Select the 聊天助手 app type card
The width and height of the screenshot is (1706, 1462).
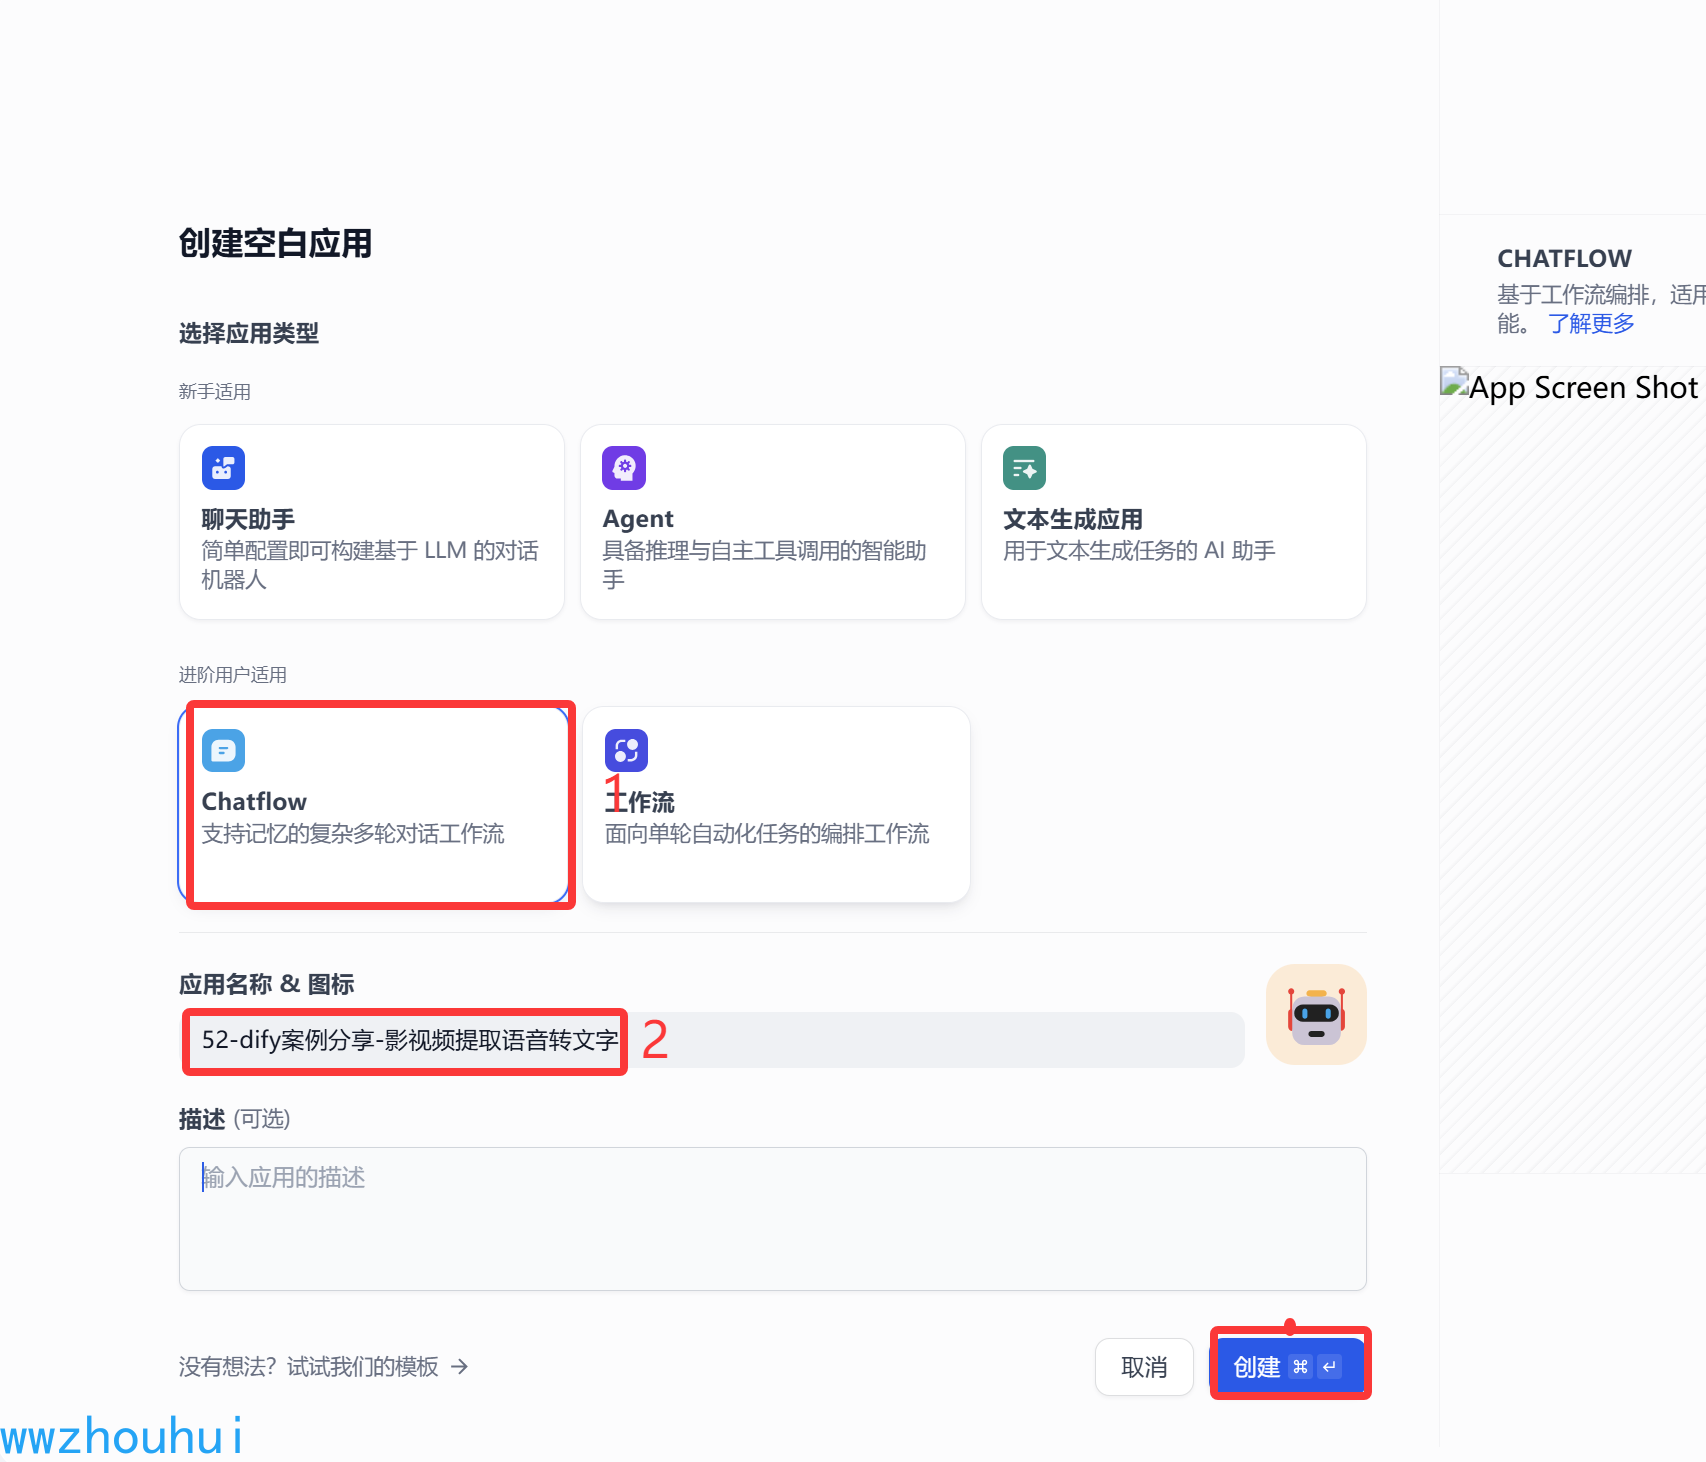372,522
